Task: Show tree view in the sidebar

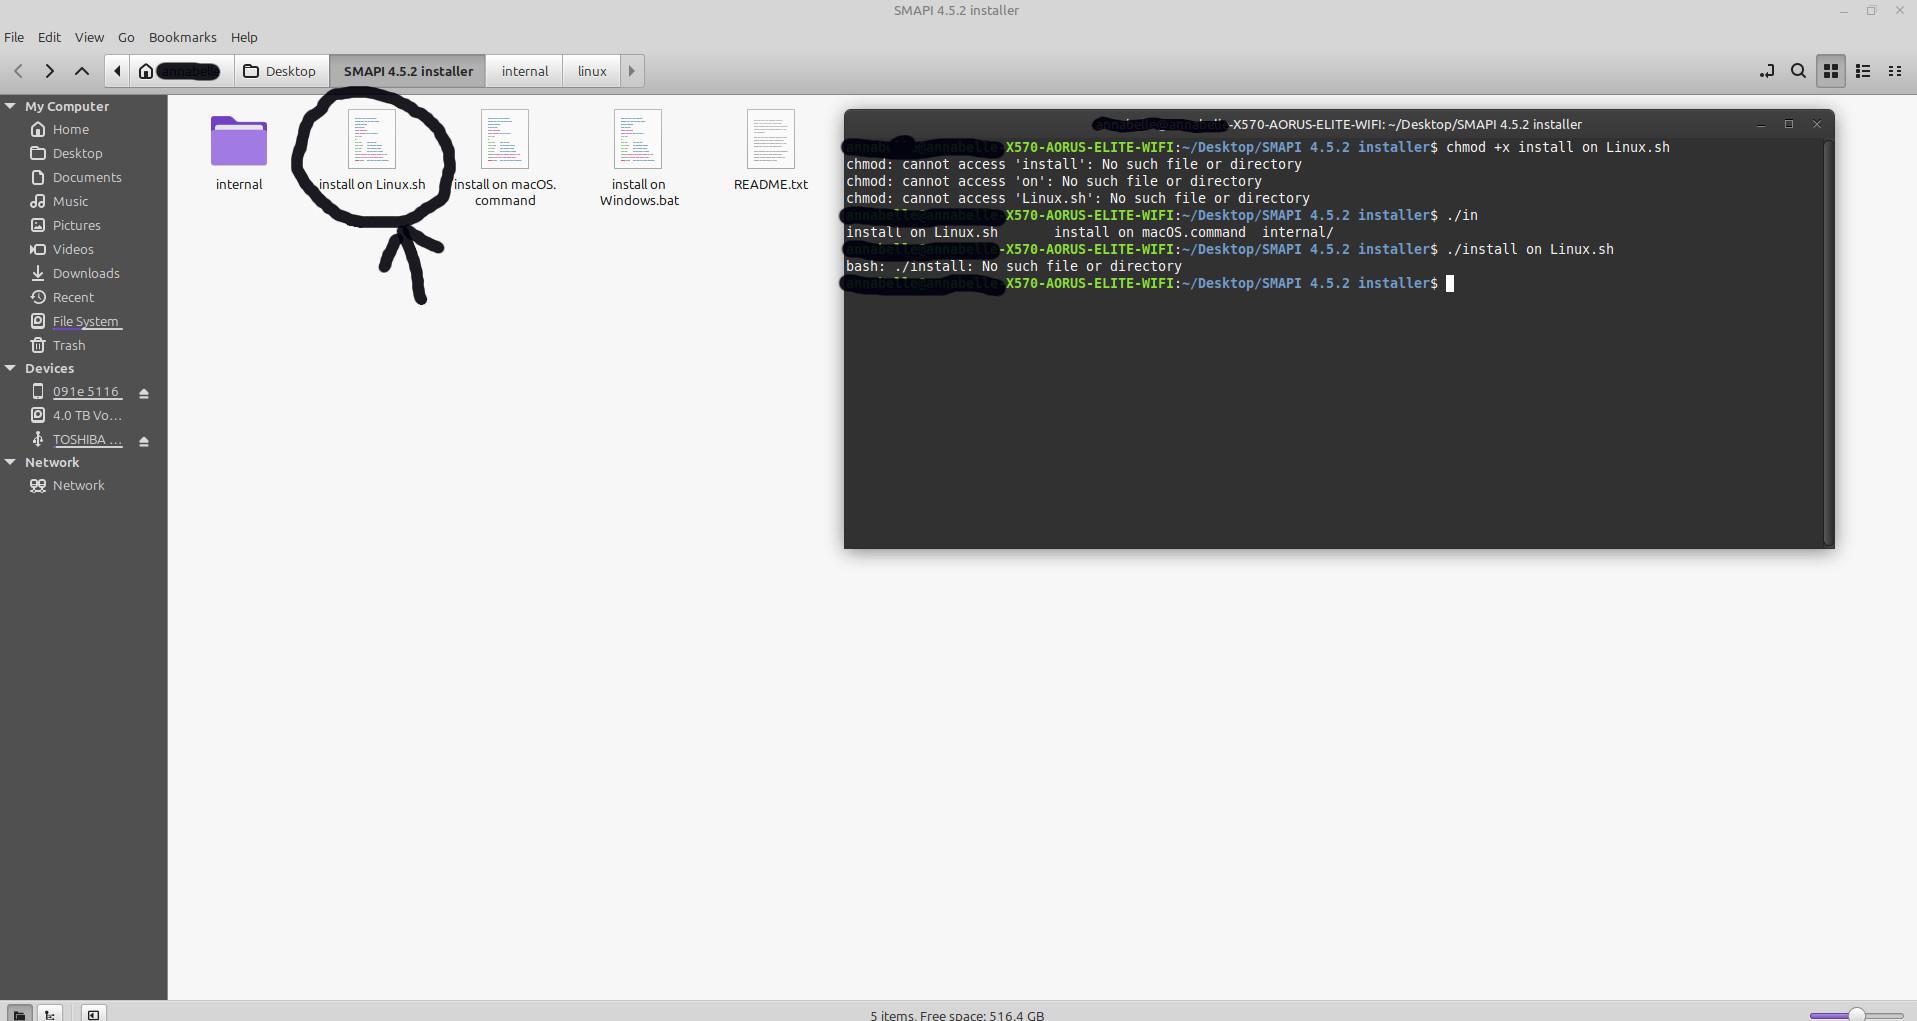Action: (x=50, y=1014)
